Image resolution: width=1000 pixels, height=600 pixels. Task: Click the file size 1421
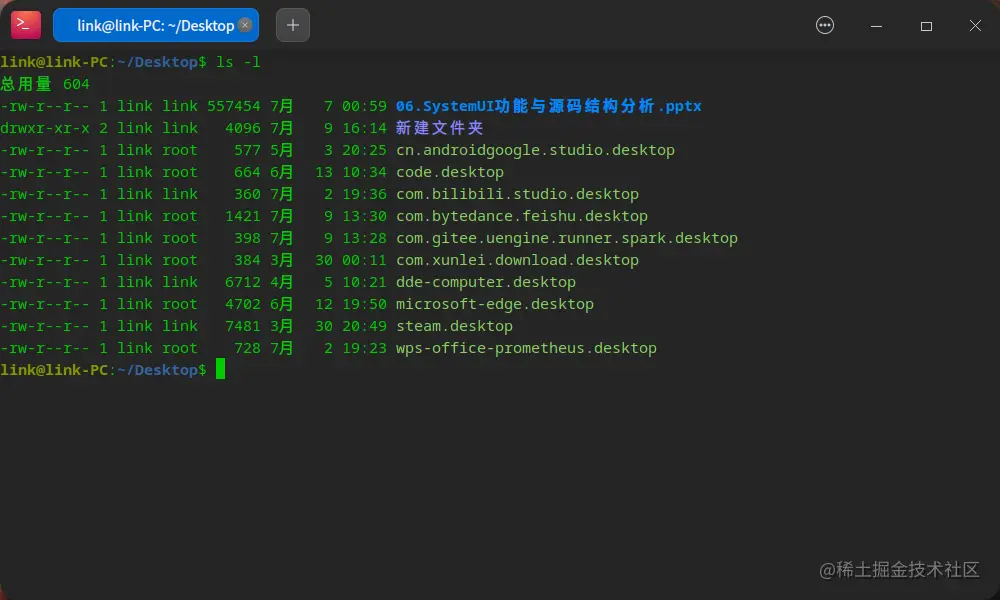[x=242, y=216]
